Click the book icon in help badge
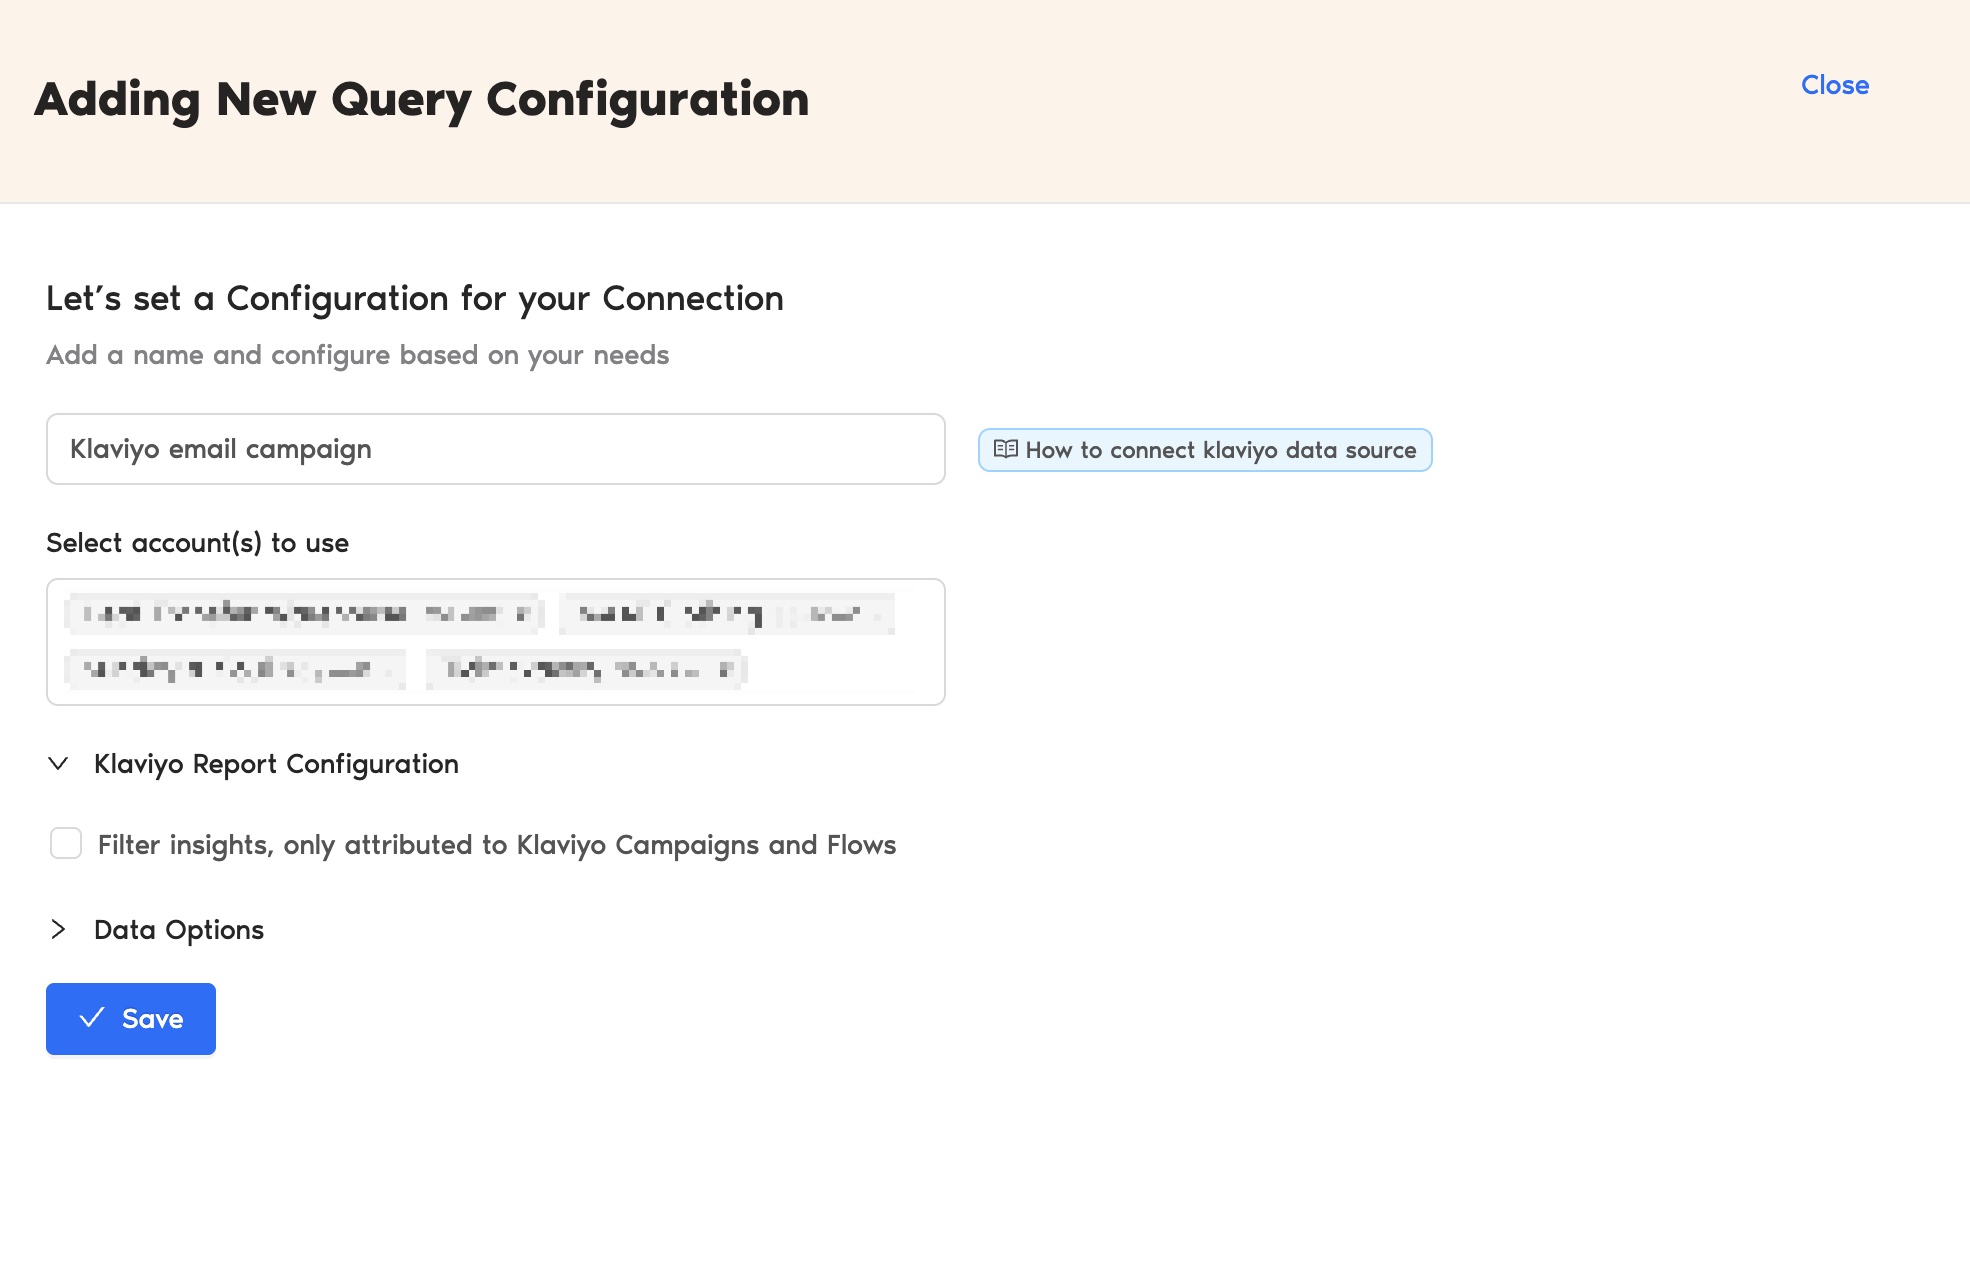The height and width of the screenshot is (1282, 1970). point(1006,449)
